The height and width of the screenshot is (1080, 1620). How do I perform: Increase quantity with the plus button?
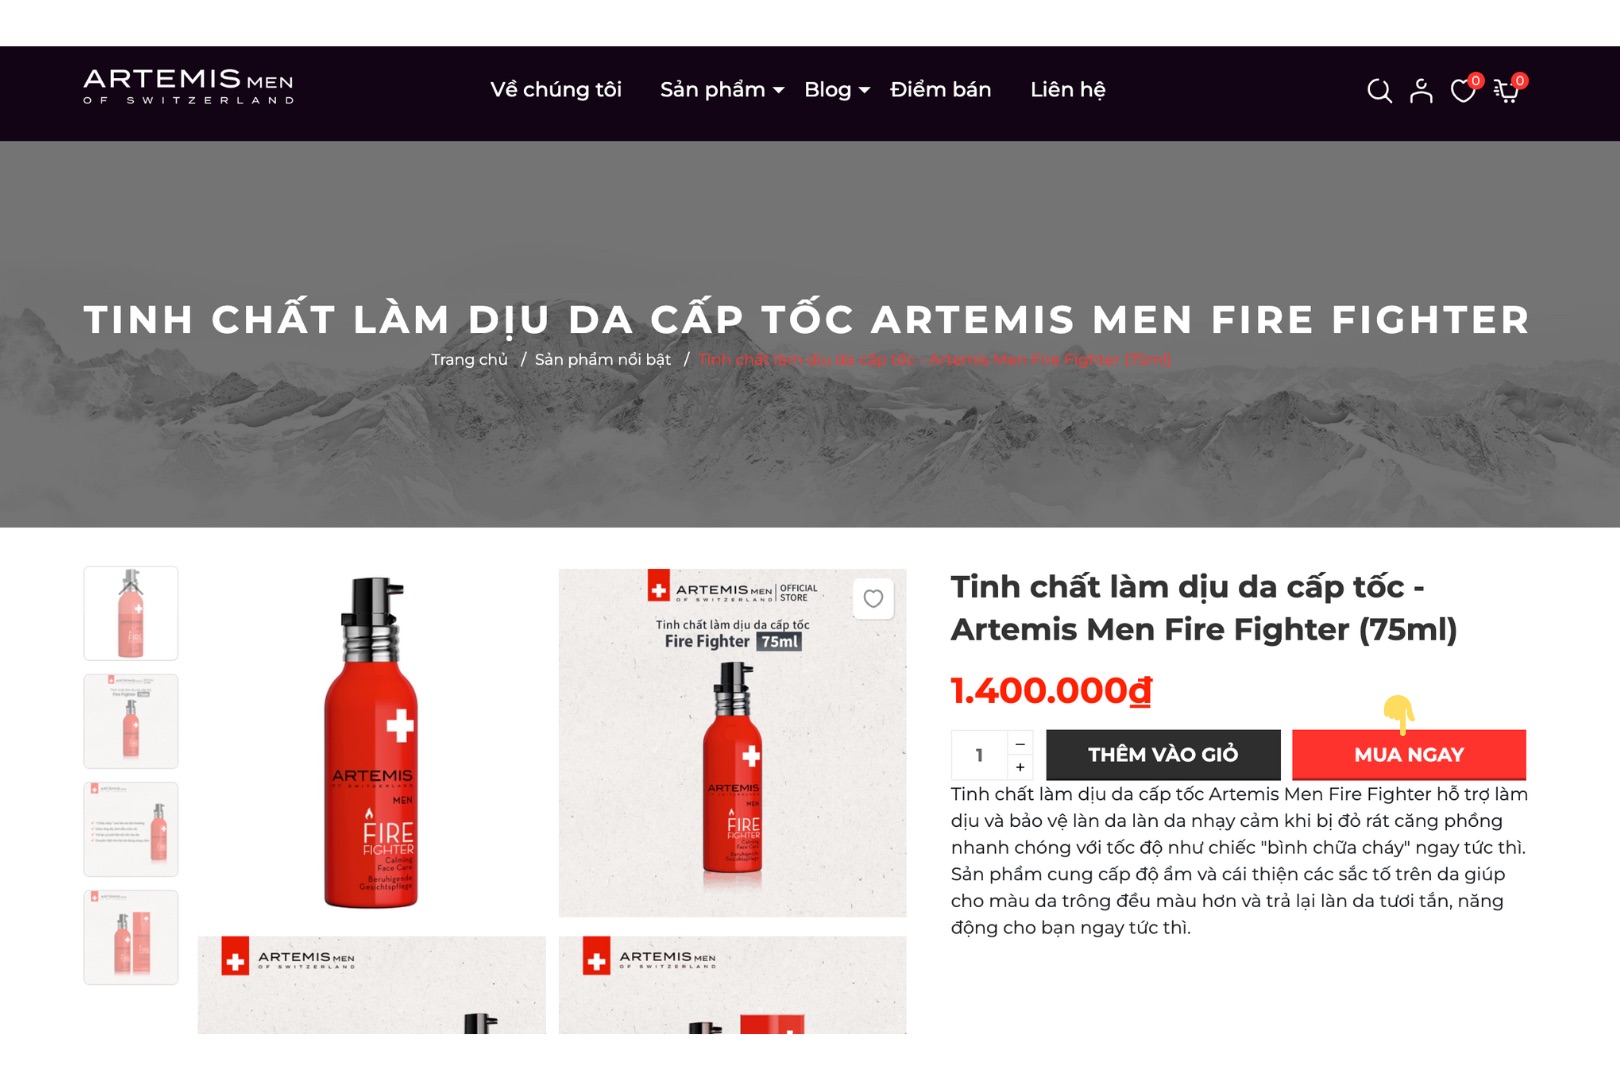pos(1020,767)
